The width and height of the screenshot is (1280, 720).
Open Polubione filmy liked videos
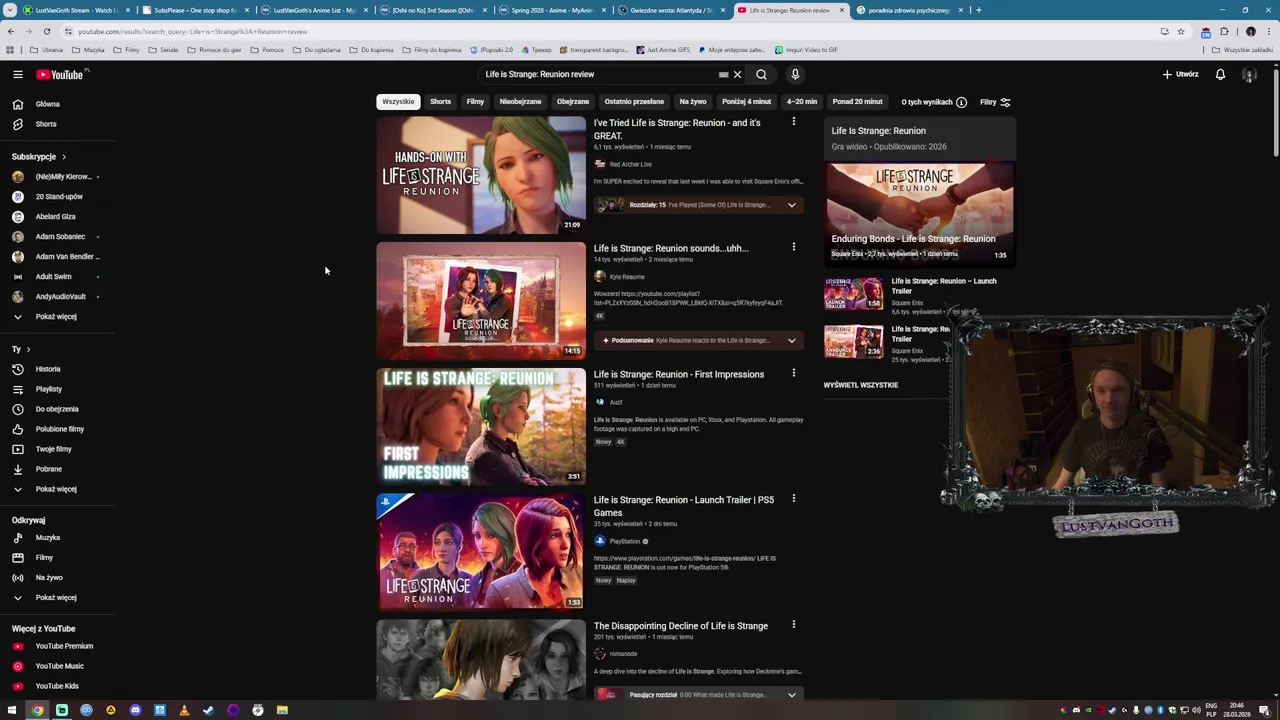57,429
